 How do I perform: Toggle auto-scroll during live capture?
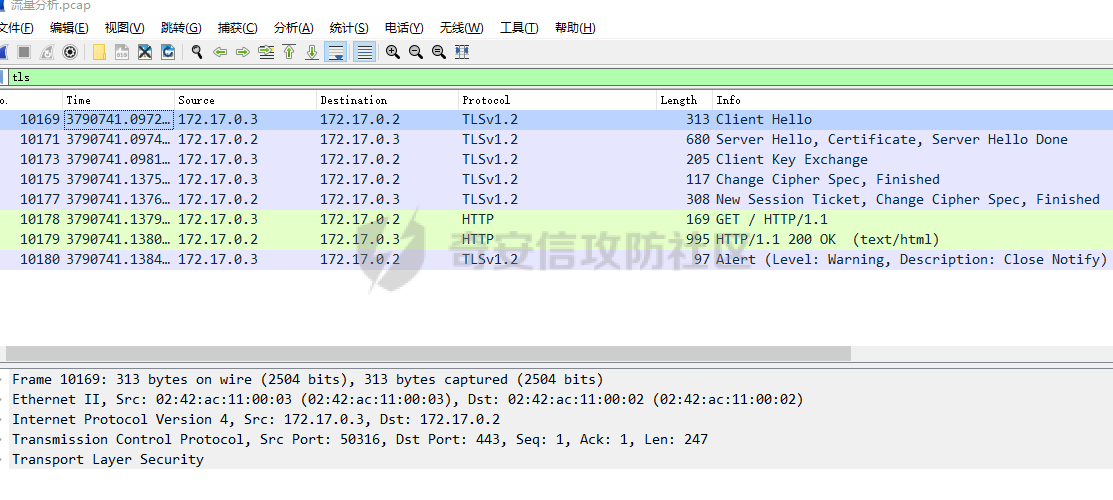pos(336,52)
